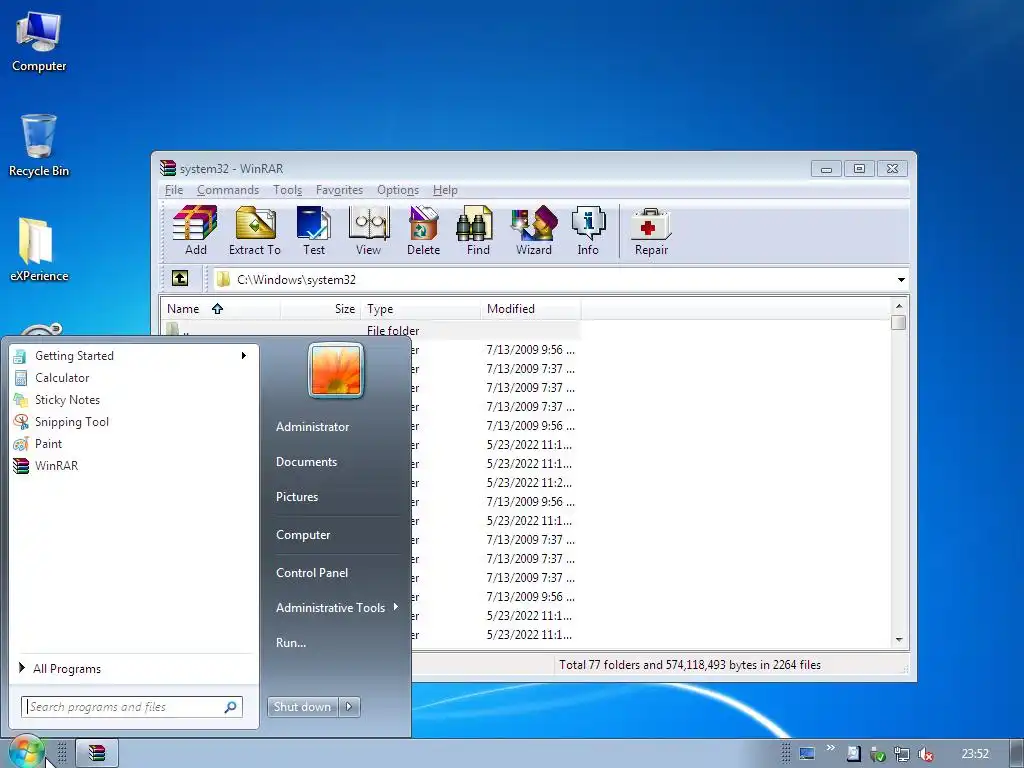This screenshot has width=1024, height=768.
Task: Click the WinRAR taskbar button
Action: click(x=97, y=754)
